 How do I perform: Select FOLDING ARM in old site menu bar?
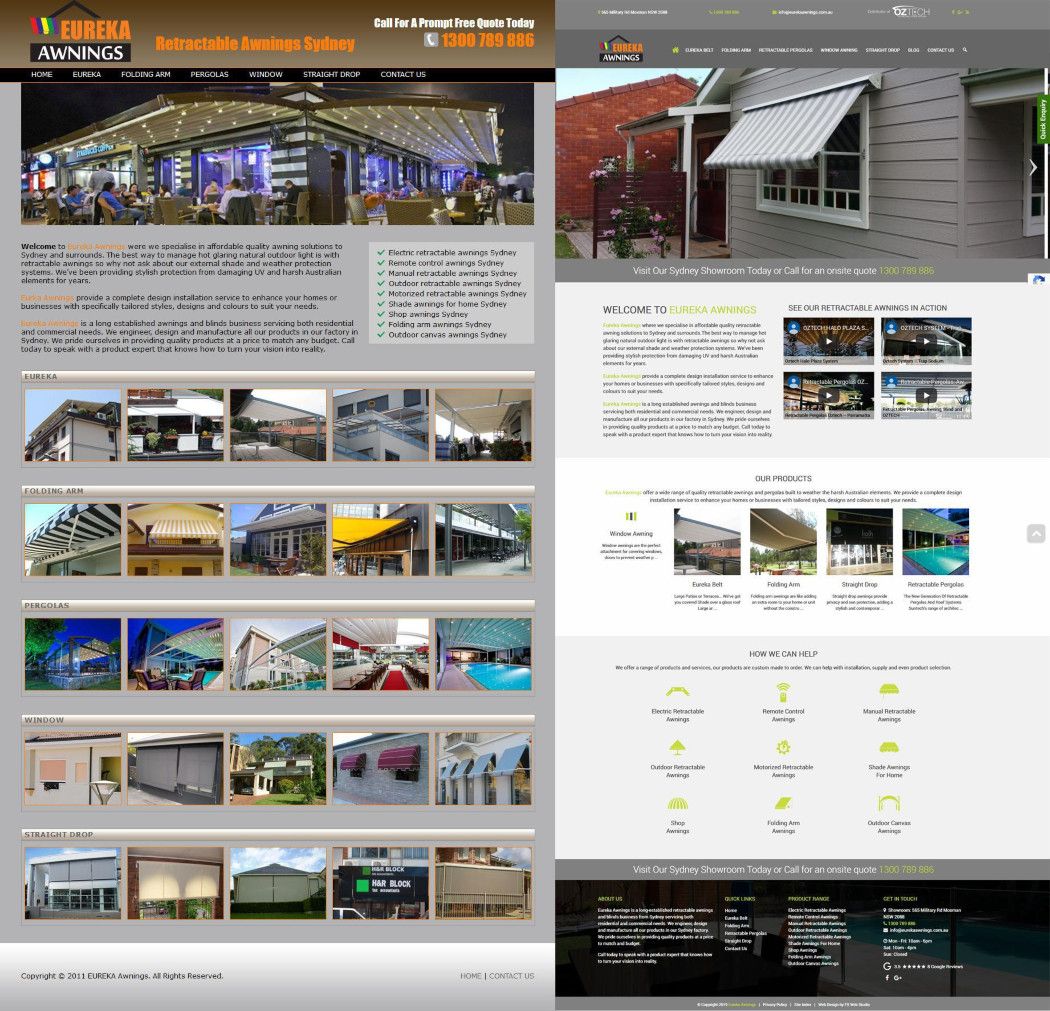pyautogui.click(x=145, y=74)
